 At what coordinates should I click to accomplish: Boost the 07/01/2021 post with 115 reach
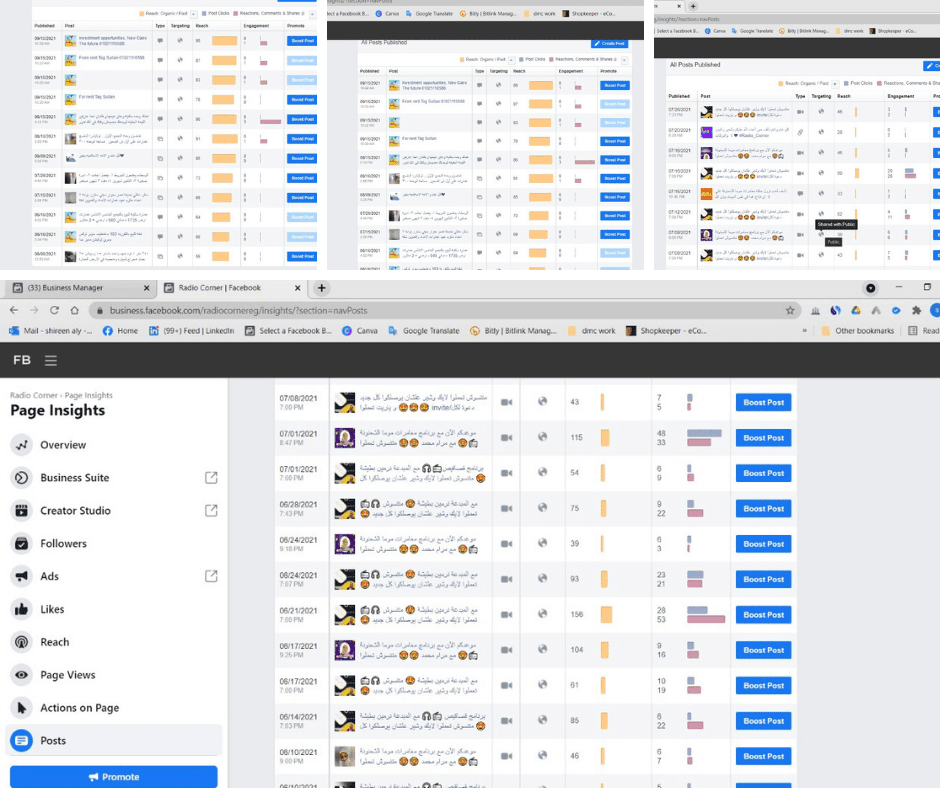[763, 438]
